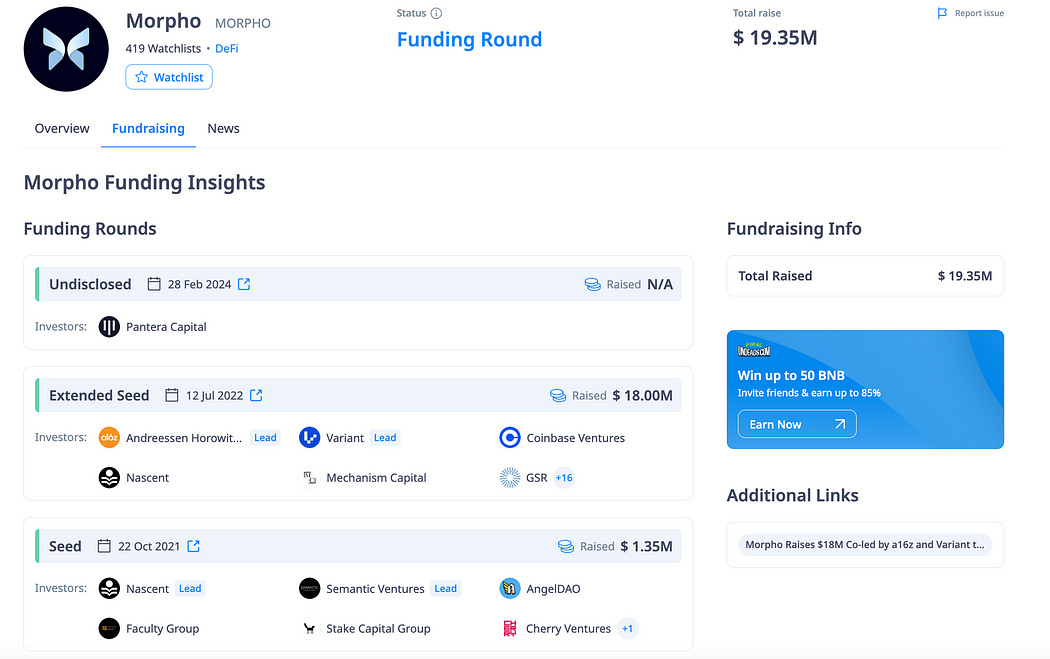Click the Pantera Capital logo

pyautogui.click(x=109, y=327)
